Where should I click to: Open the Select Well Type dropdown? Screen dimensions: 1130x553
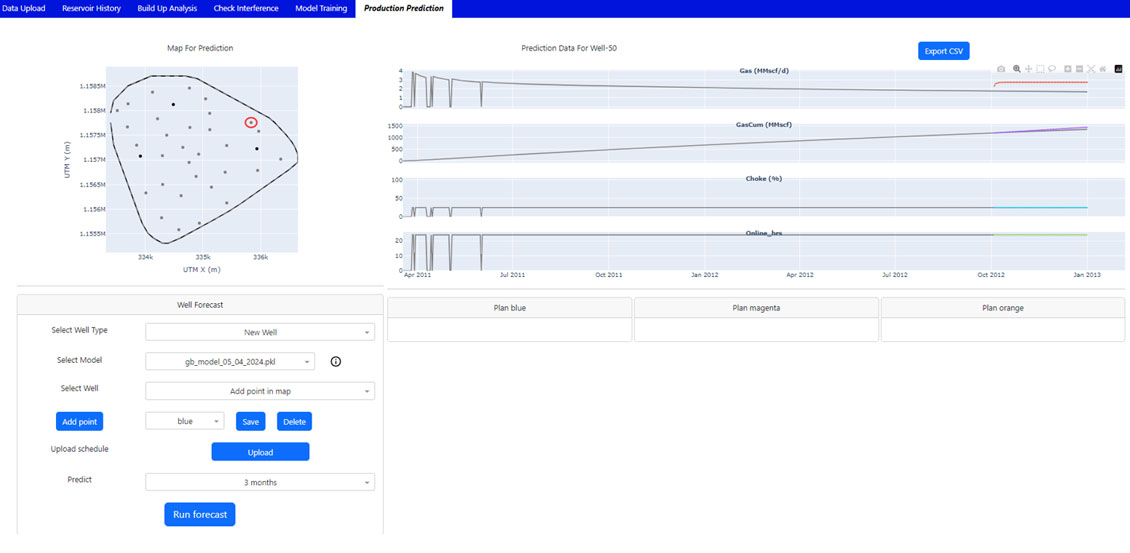(x=260, y=332)
